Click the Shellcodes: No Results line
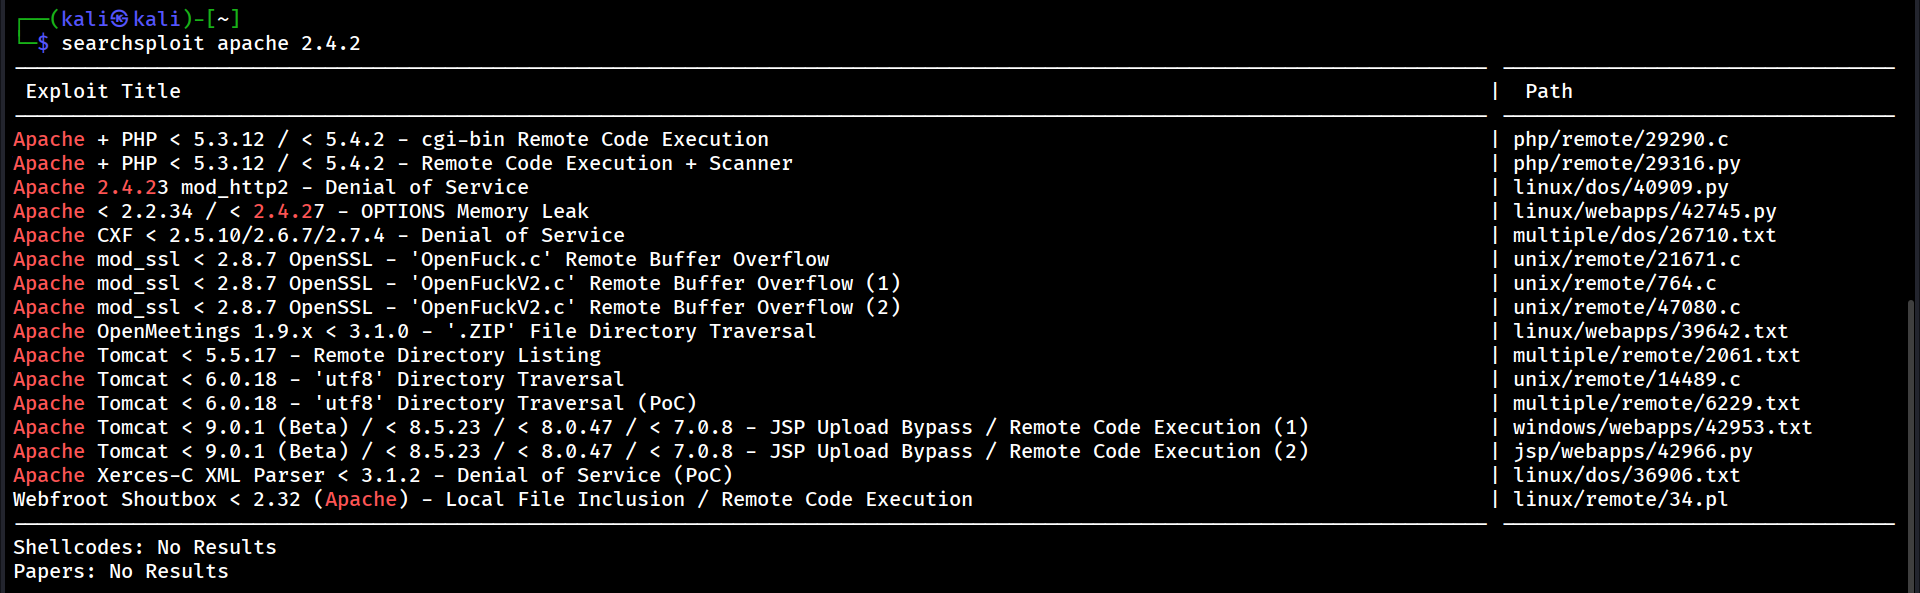The image size is (1920, 593). [144, 548]
